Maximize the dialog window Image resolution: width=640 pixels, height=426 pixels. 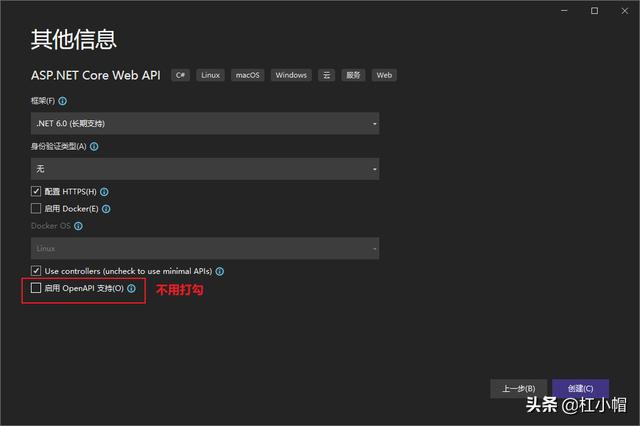[595, 11]
